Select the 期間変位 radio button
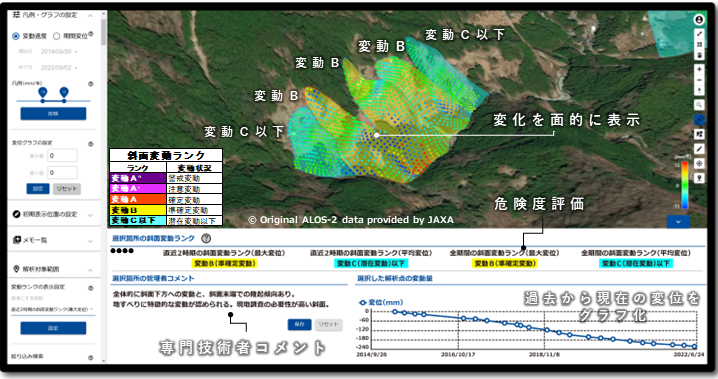718x379 pixels. pyautogui.click(x=57, y=36)
